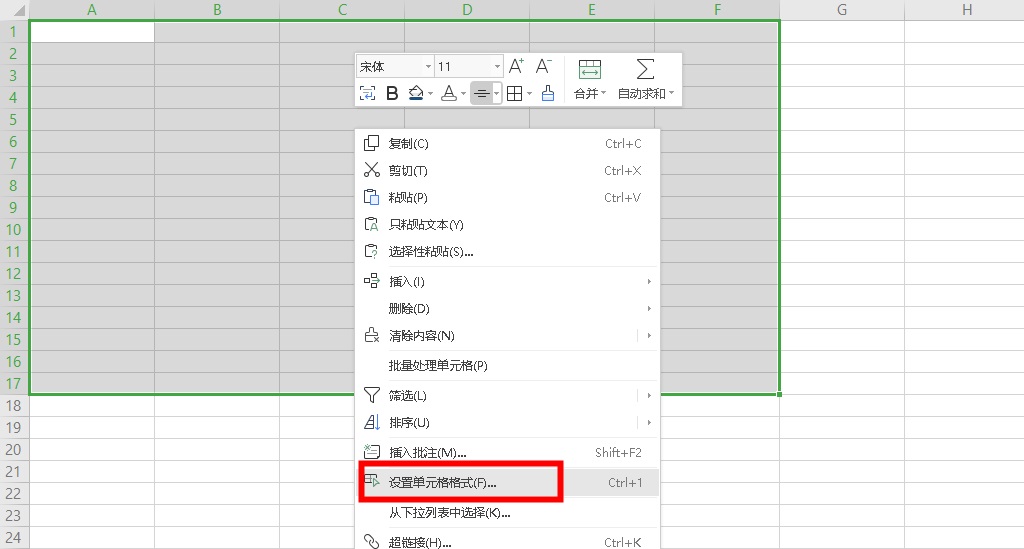This screenshot has height=549, width=1024.
Task: Select 排序(U) menu entry
Action: point(507,422)
